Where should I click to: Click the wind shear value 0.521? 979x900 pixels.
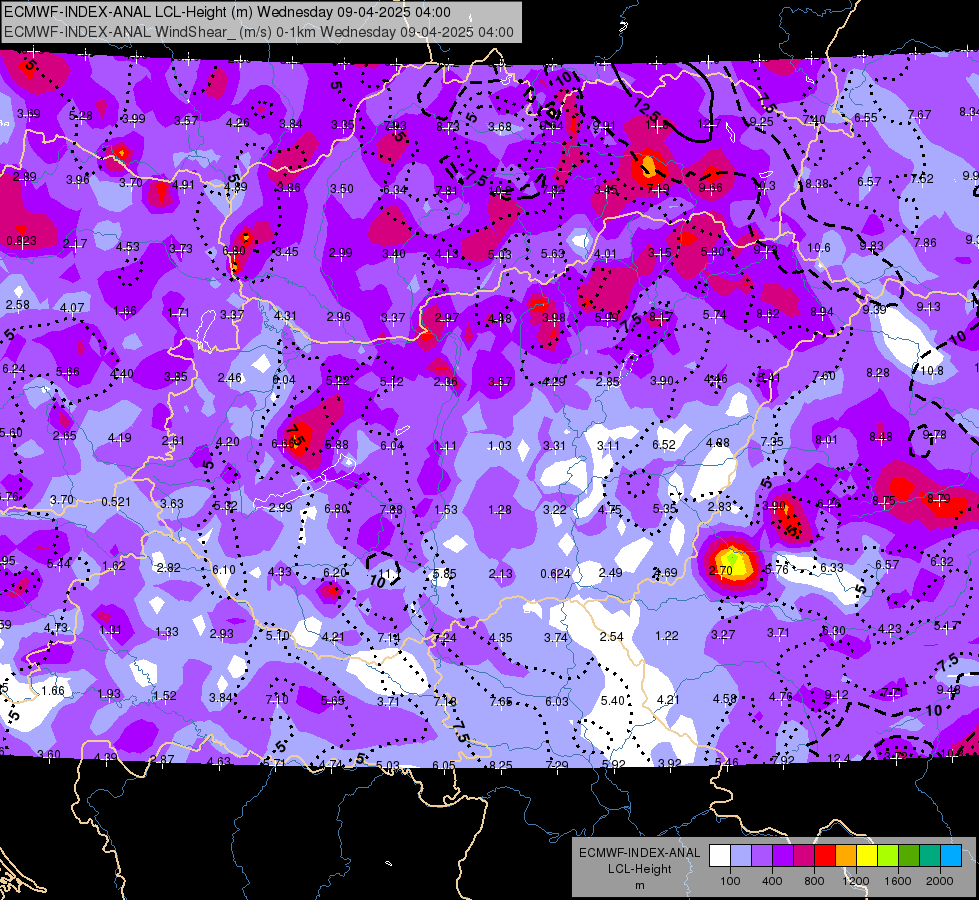click(116, 502)
